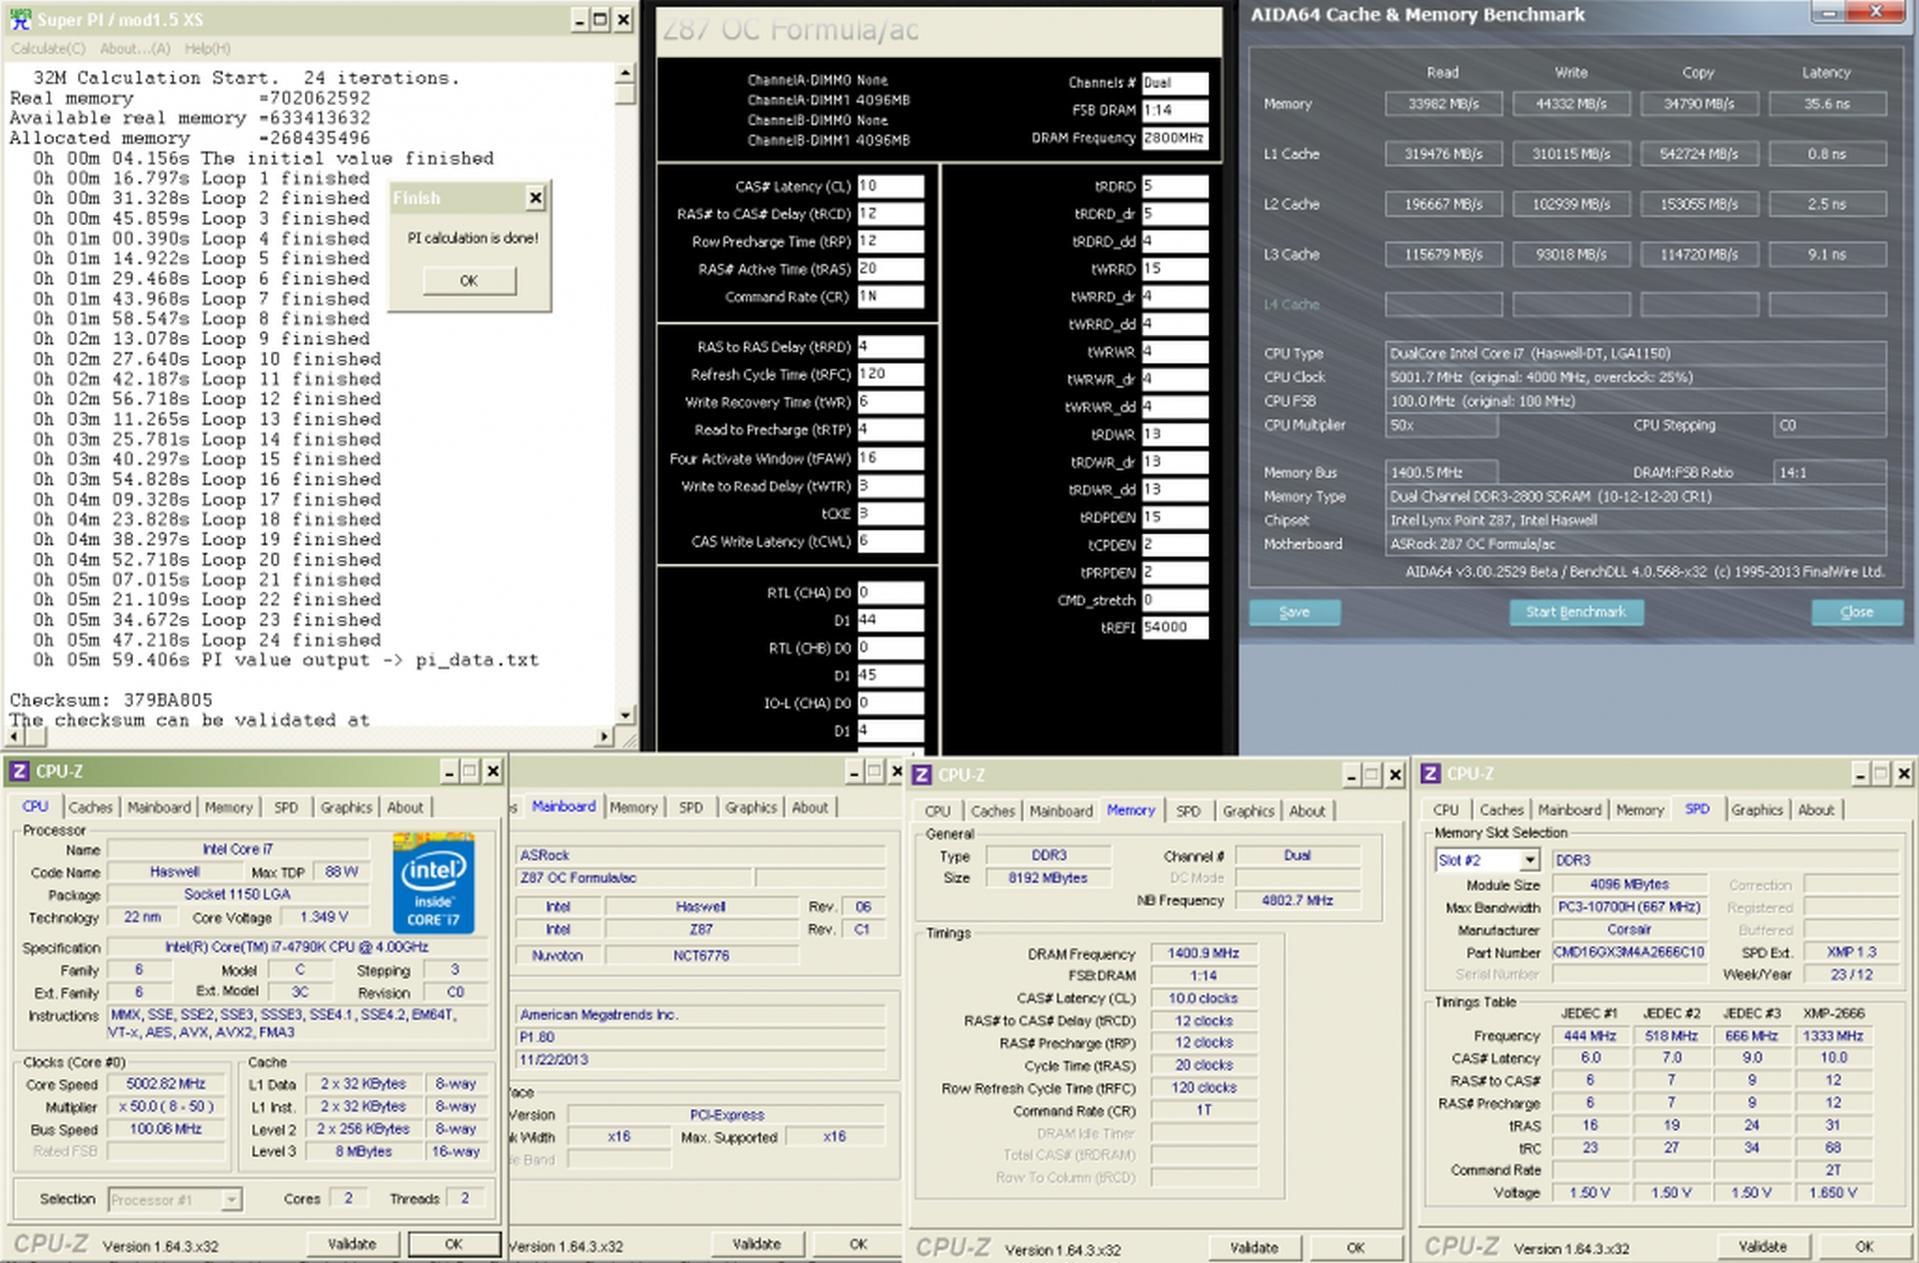Click the Super PI icon in title bar

[19, 20]
